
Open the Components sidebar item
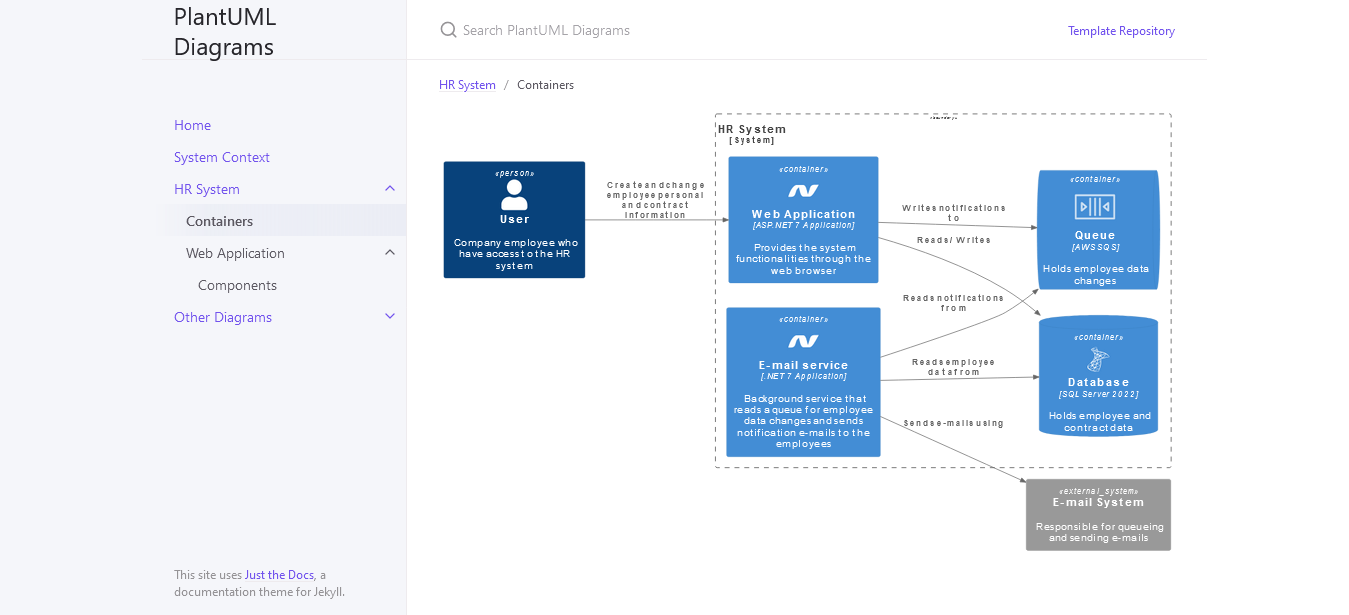tap(237, 285)
